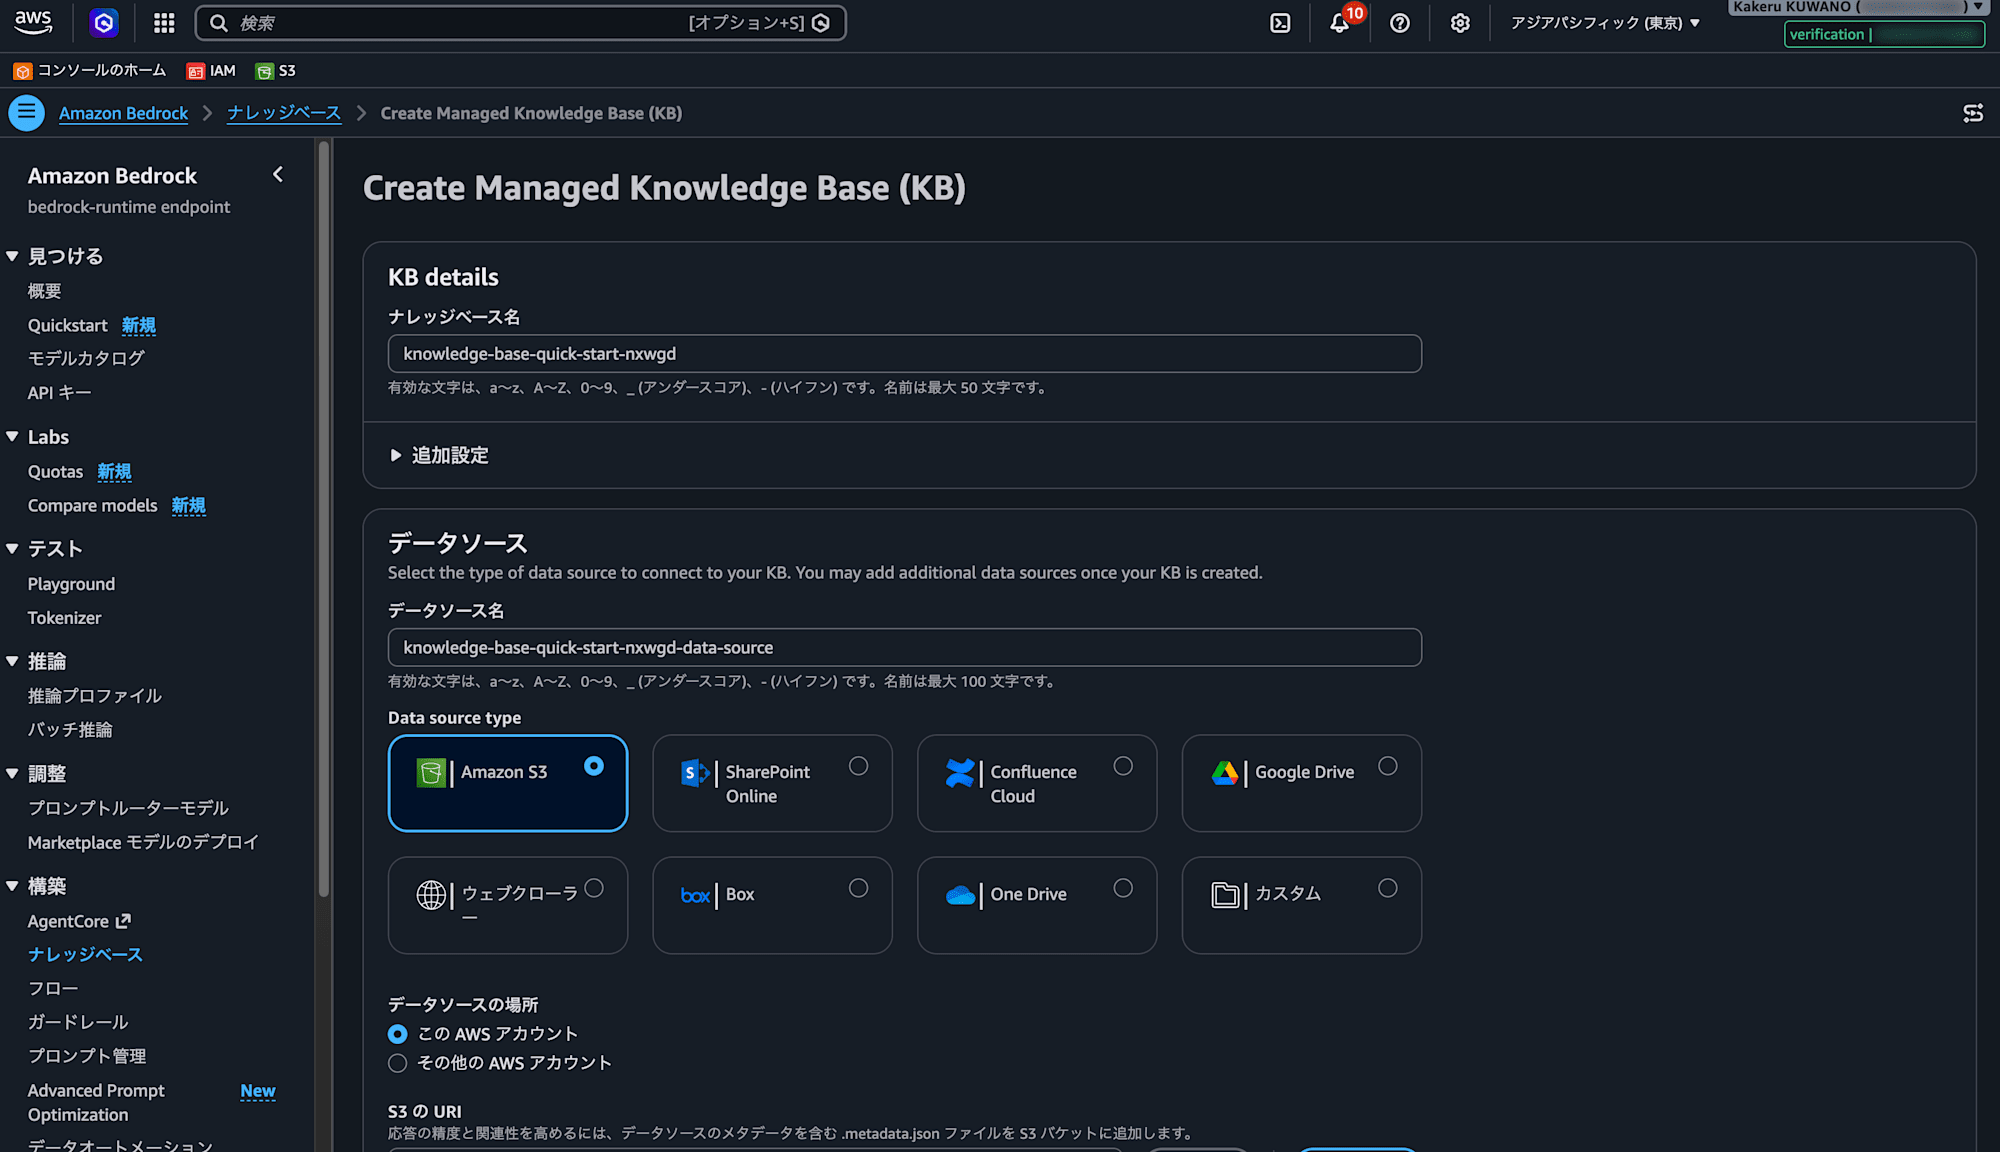Collapse the テスト sidebar group
This screenshot has width=2000, height=1152.
12,549
